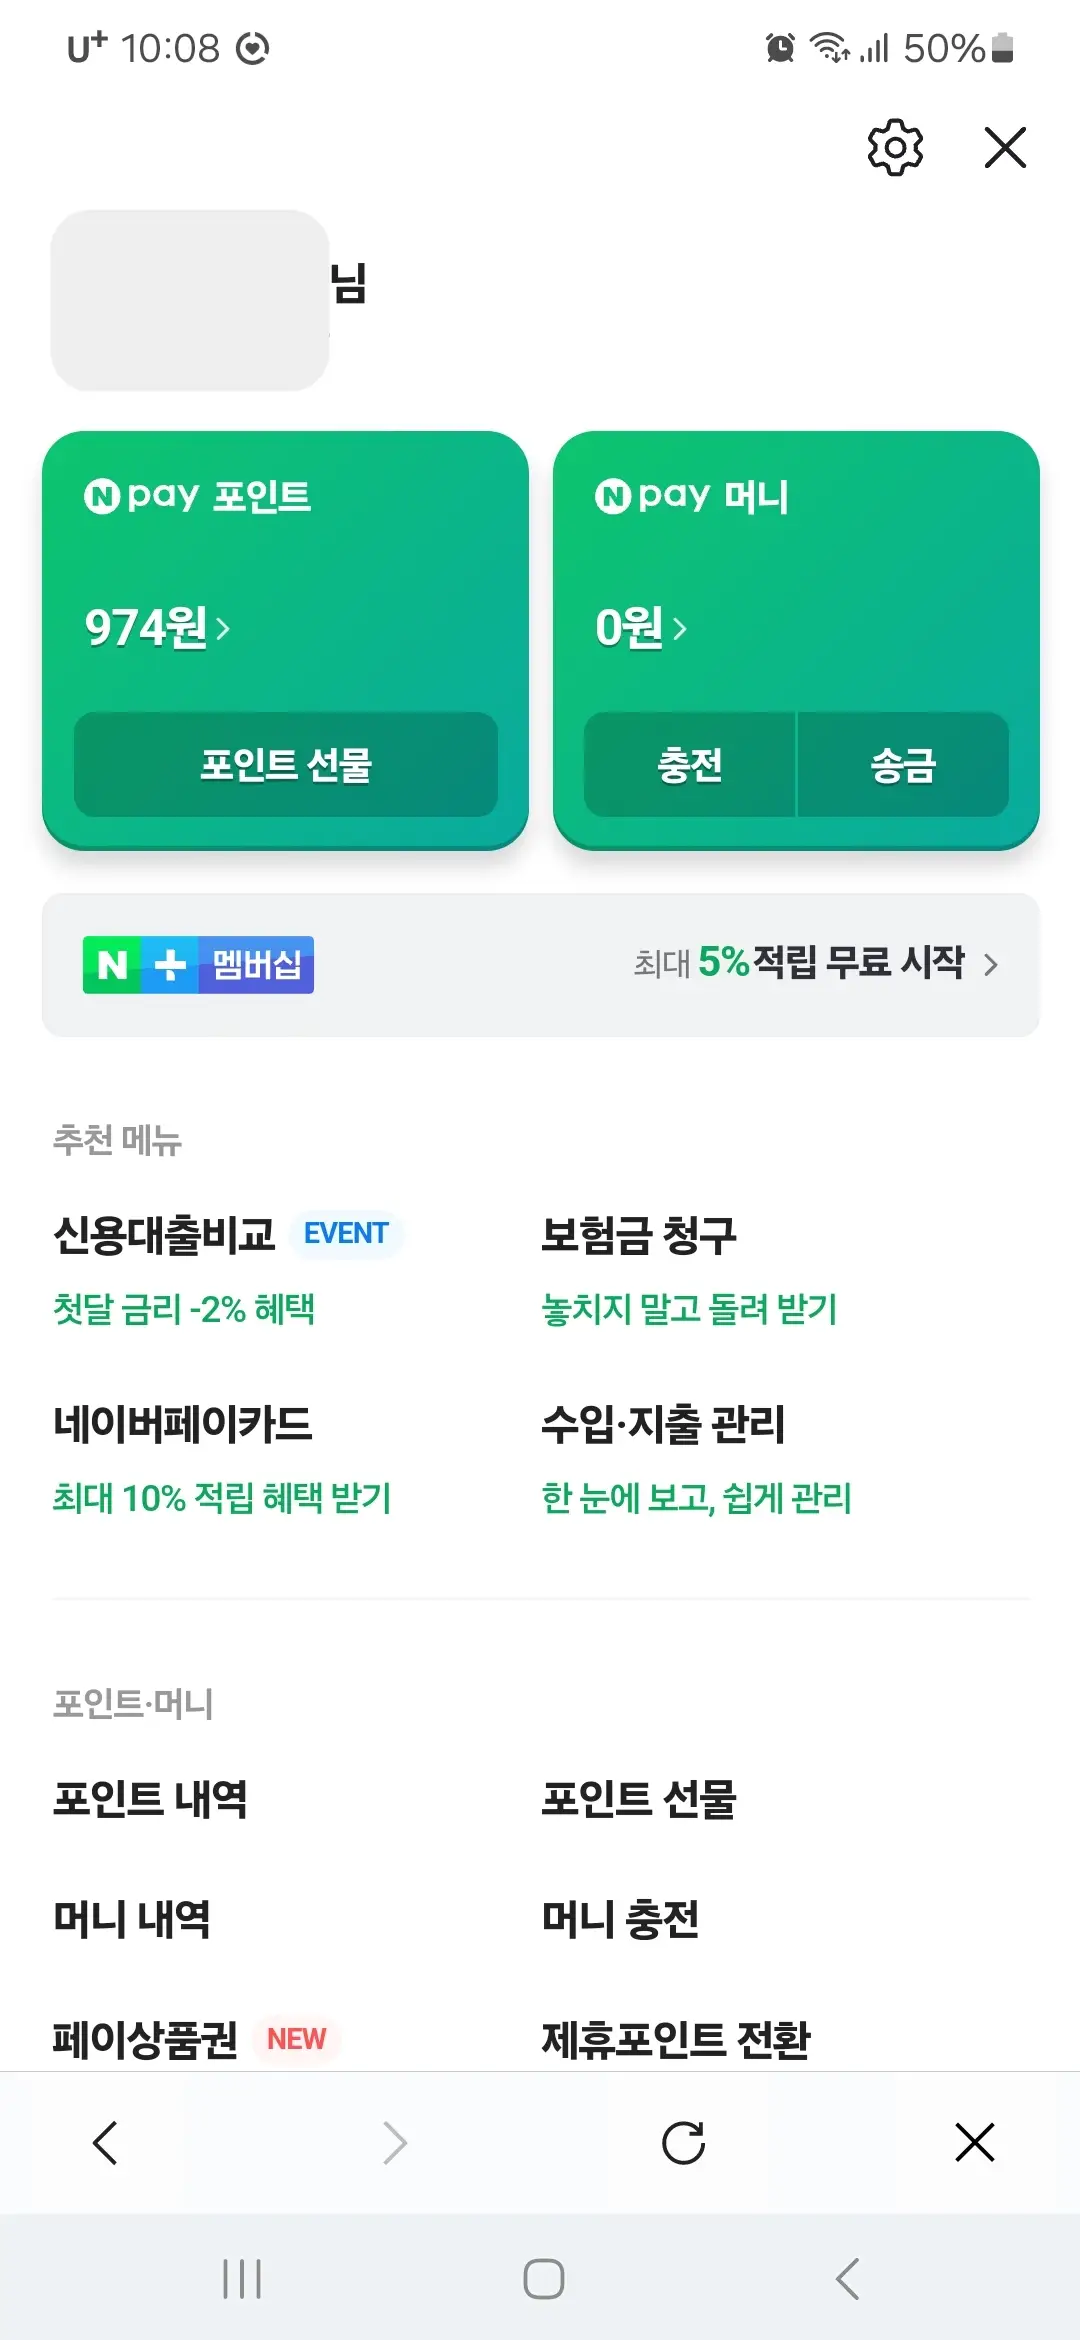
Task: Tap the 송금 button on money card
Action: click(x=903, y=766)
